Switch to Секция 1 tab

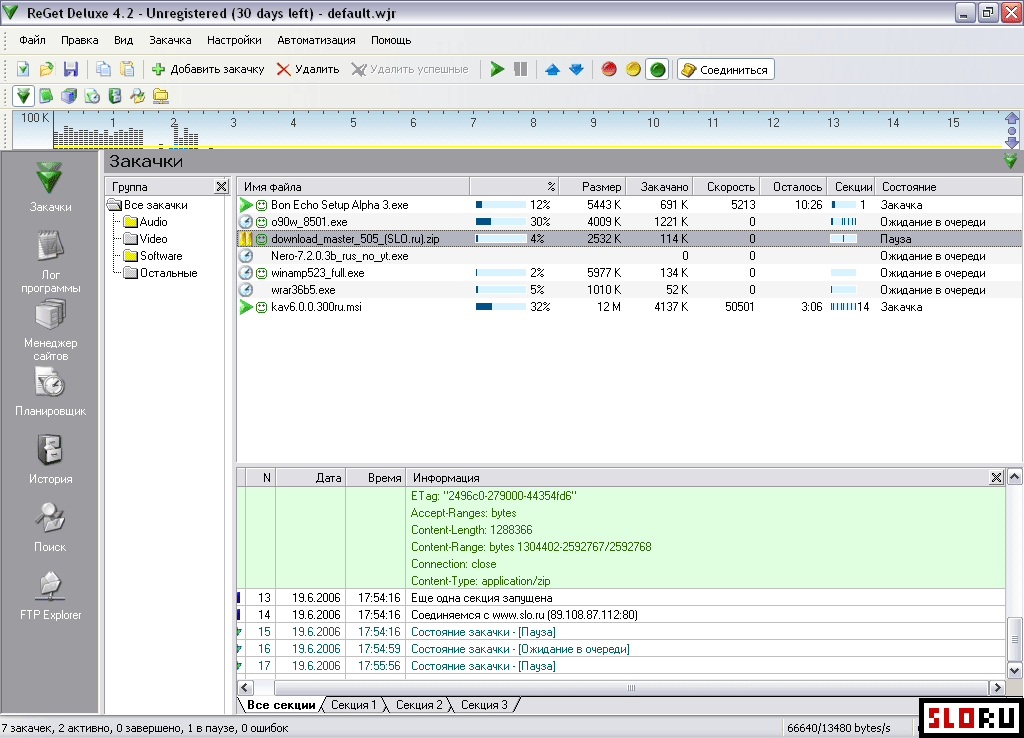coord(353,705)
